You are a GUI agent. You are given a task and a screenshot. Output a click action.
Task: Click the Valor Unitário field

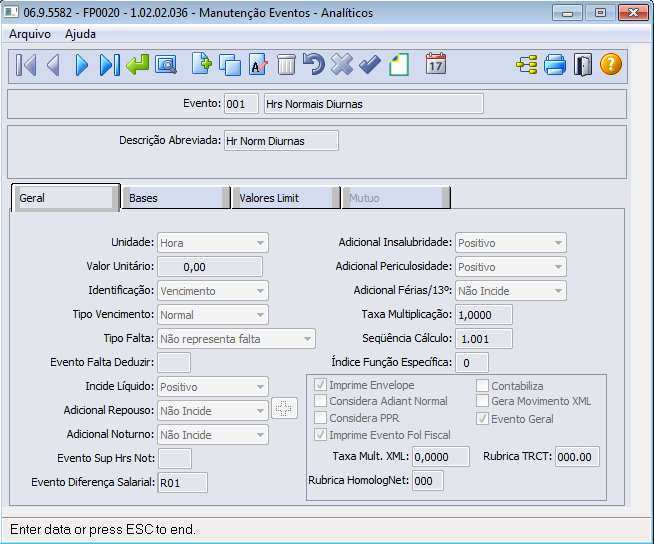pyautogui.click(x=210, y=267)
